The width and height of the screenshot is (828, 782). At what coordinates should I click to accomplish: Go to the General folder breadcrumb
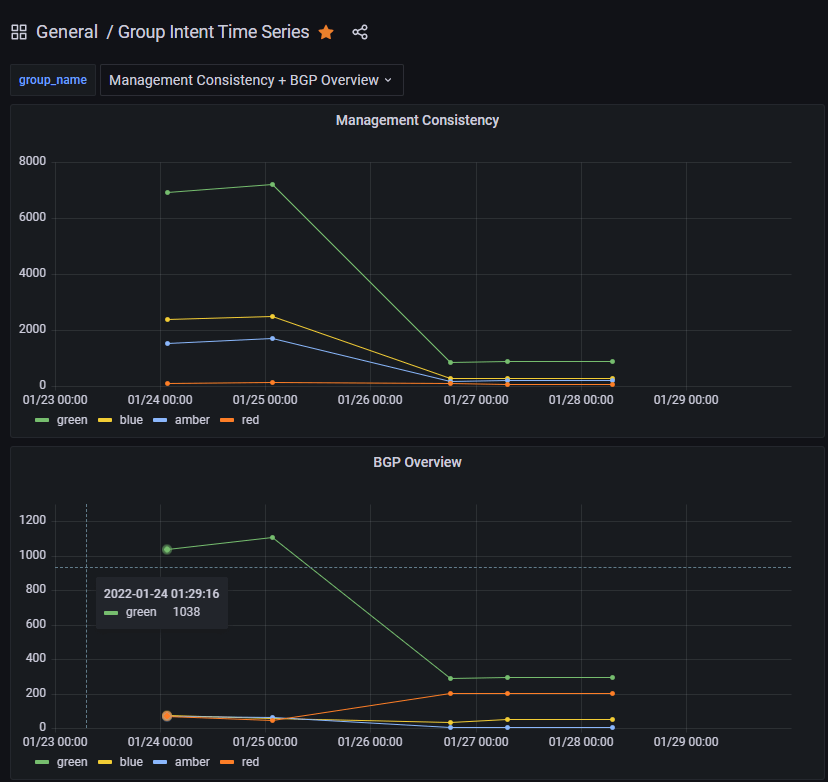[66, 32]
